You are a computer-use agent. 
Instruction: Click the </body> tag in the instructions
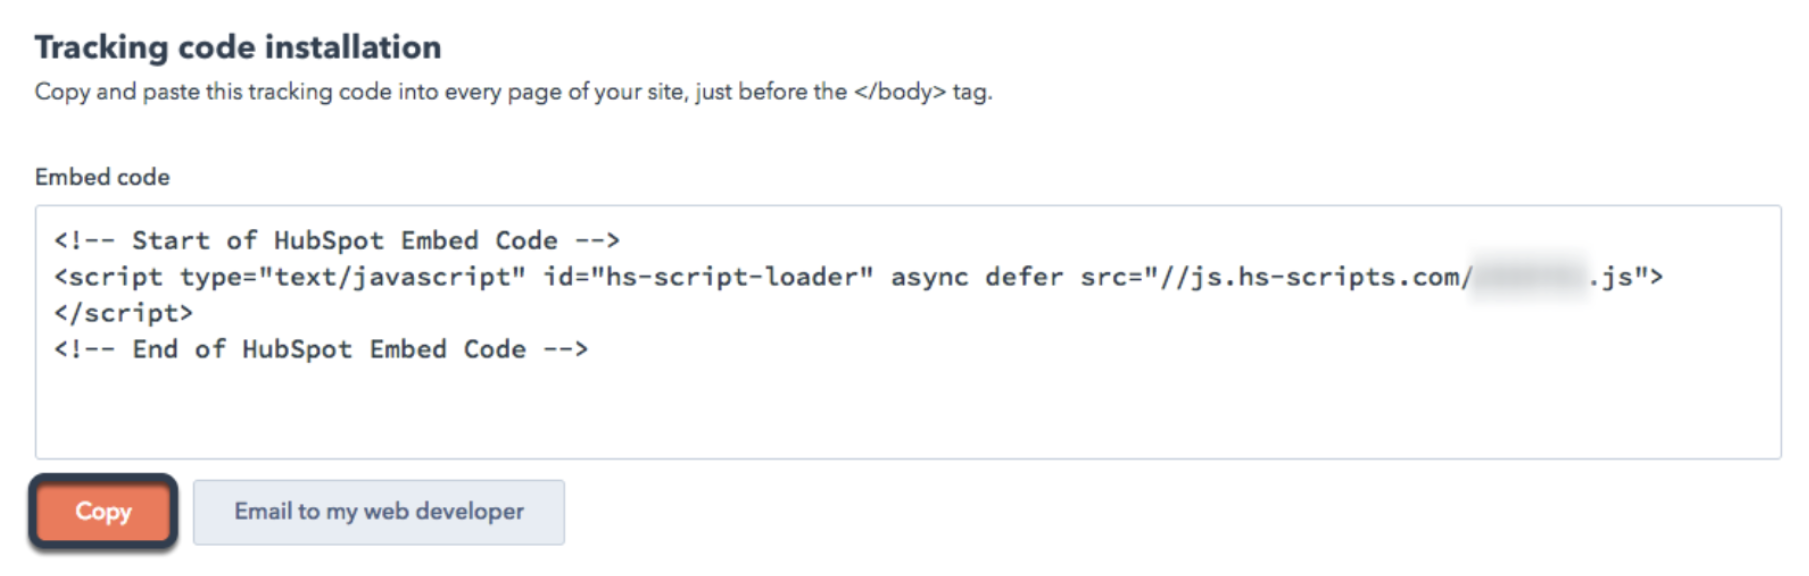[x=899, y=92]
